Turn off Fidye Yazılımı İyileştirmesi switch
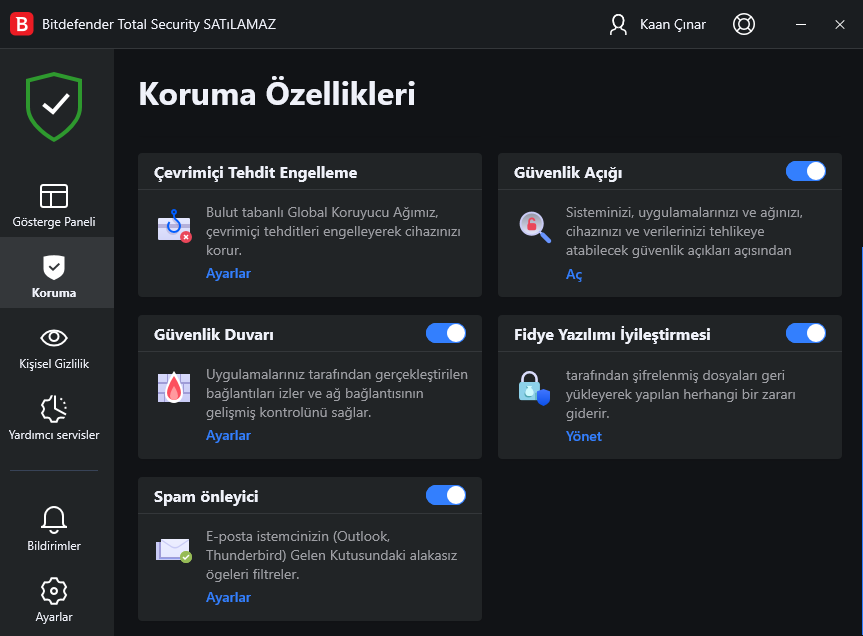 [806, 333]
